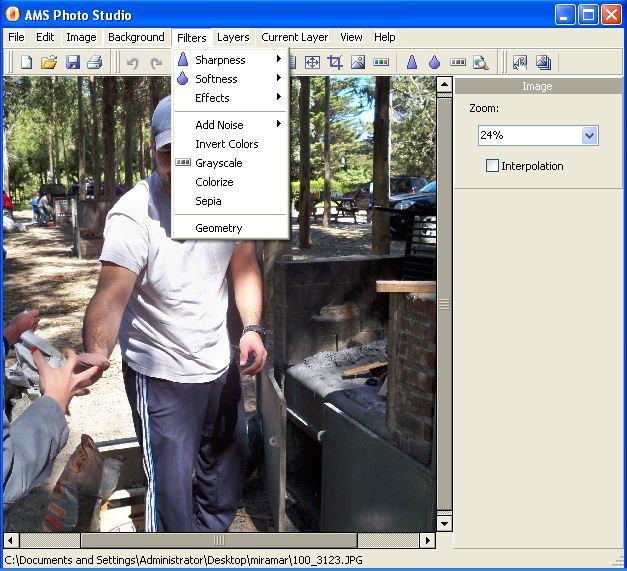
Task: Open a file with the folder icon
Action: click(49, 62)
